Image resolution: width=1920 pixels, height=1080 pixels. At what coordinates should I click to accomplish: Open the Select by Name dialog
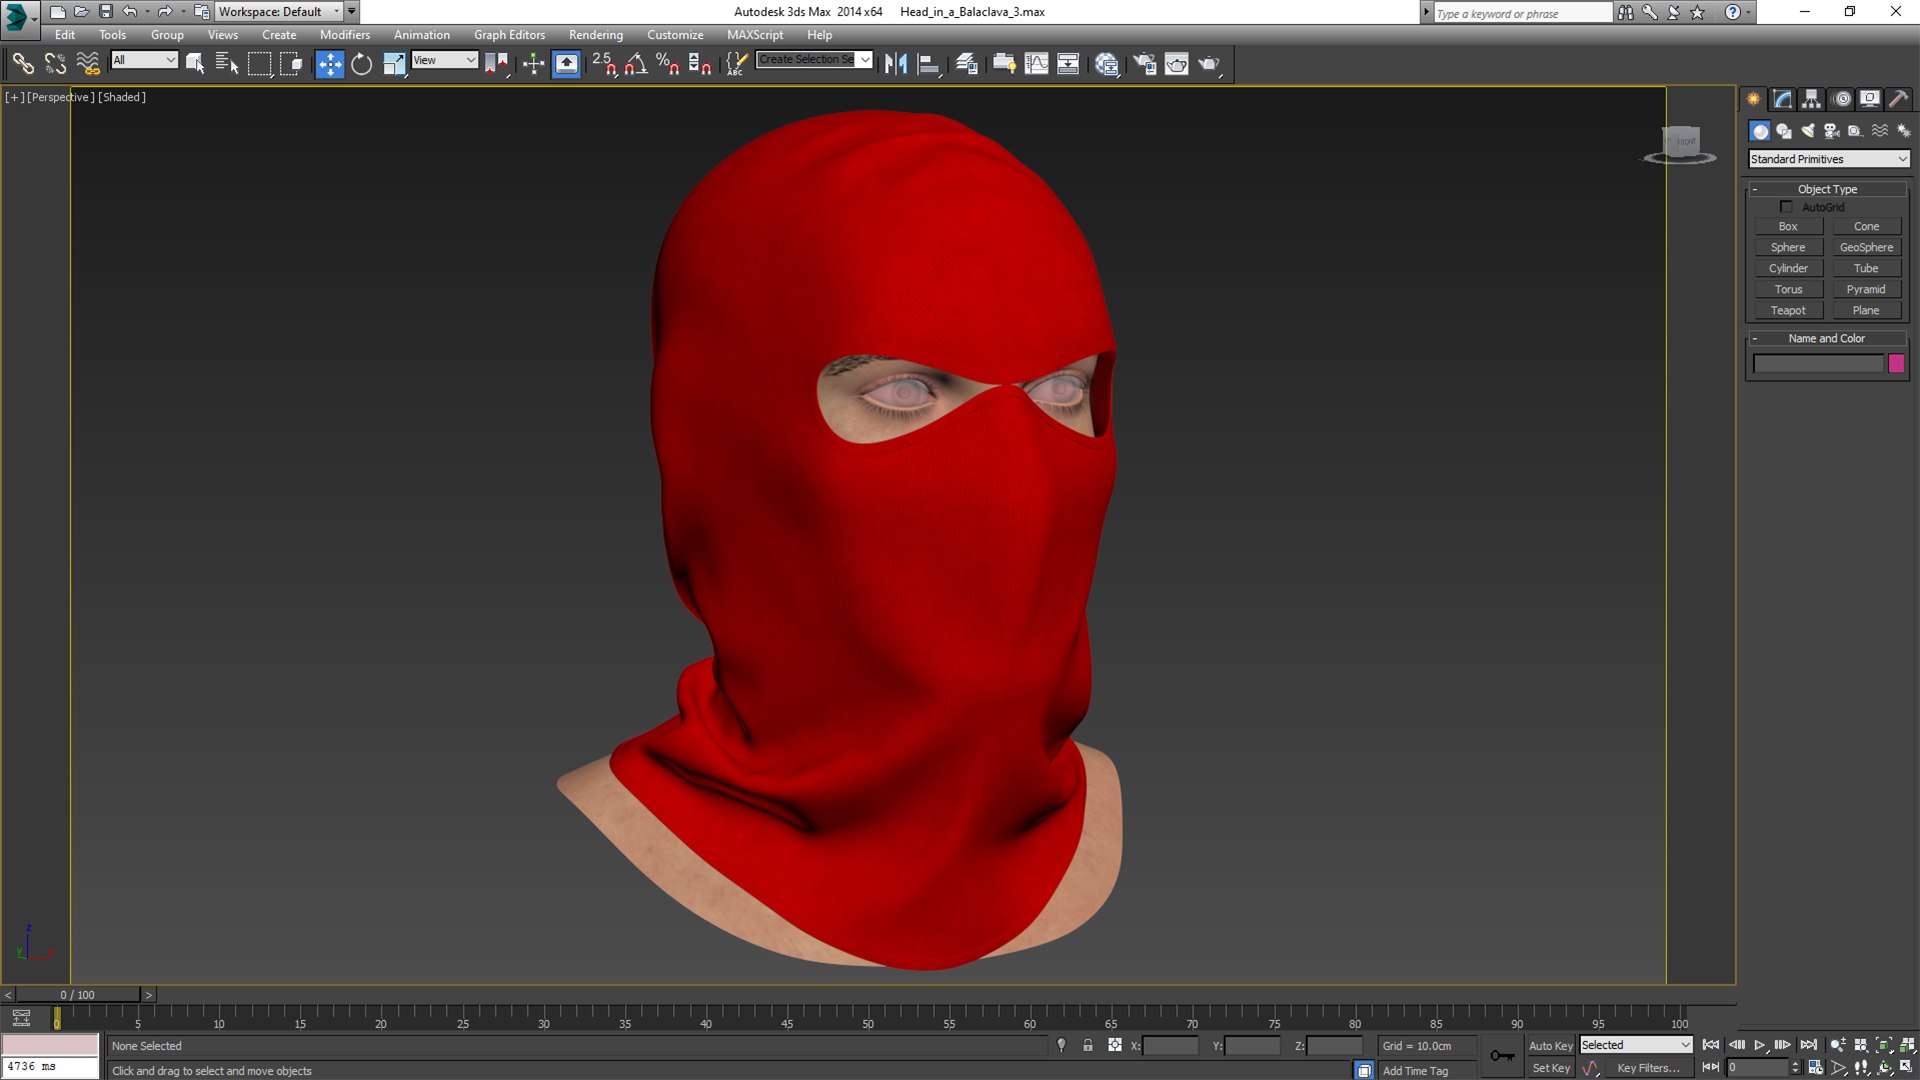coord(227,64)
